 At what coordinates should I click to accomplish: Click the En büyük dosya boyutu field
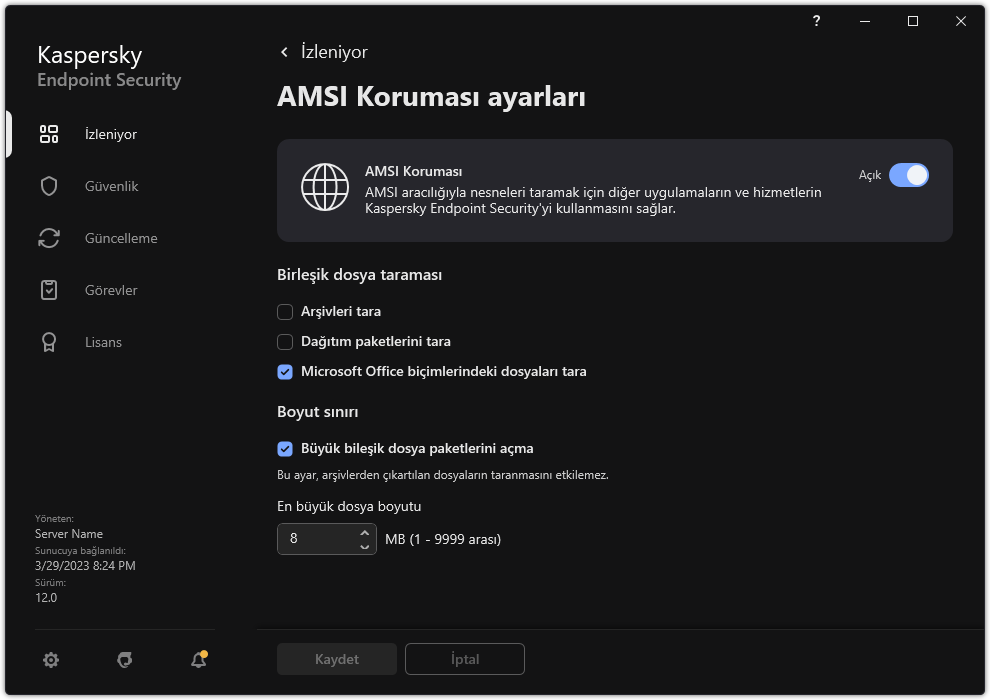(315, 539)
